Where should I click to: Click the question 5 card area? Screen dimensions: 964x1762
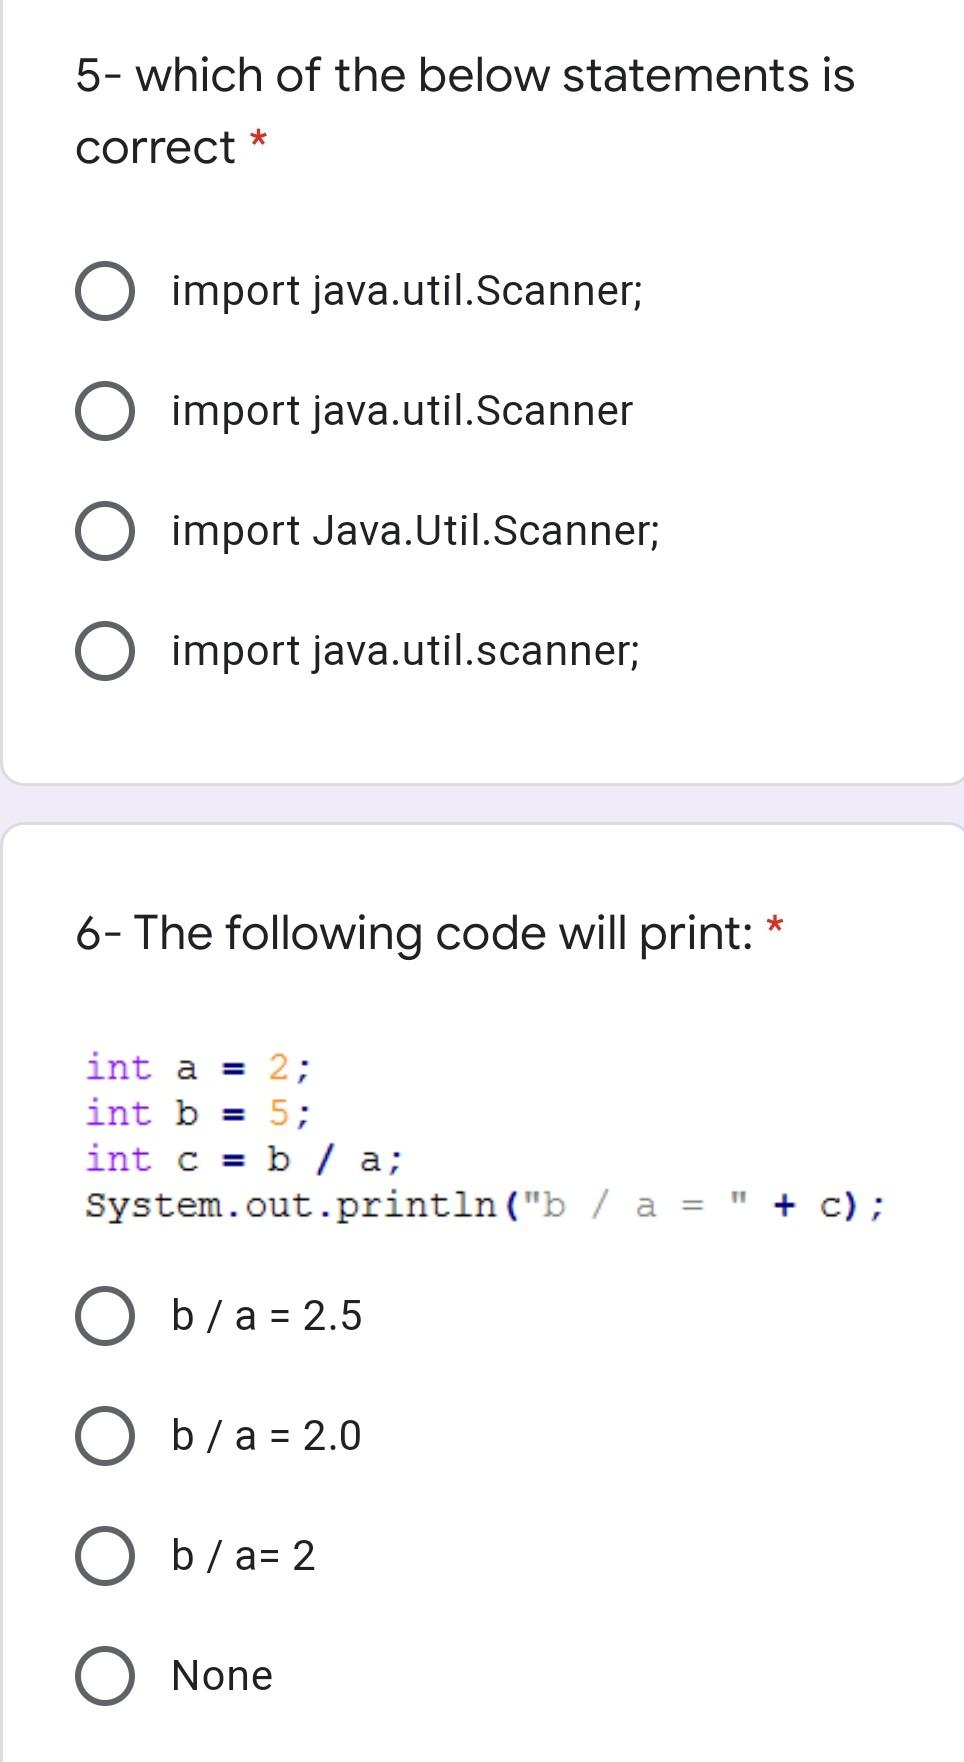(x=480, y=400)
